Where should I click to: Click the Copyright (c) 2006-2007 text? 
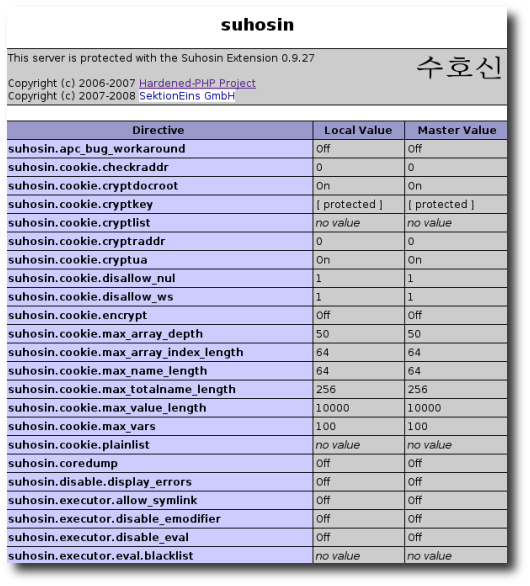[x=71, y=83]
